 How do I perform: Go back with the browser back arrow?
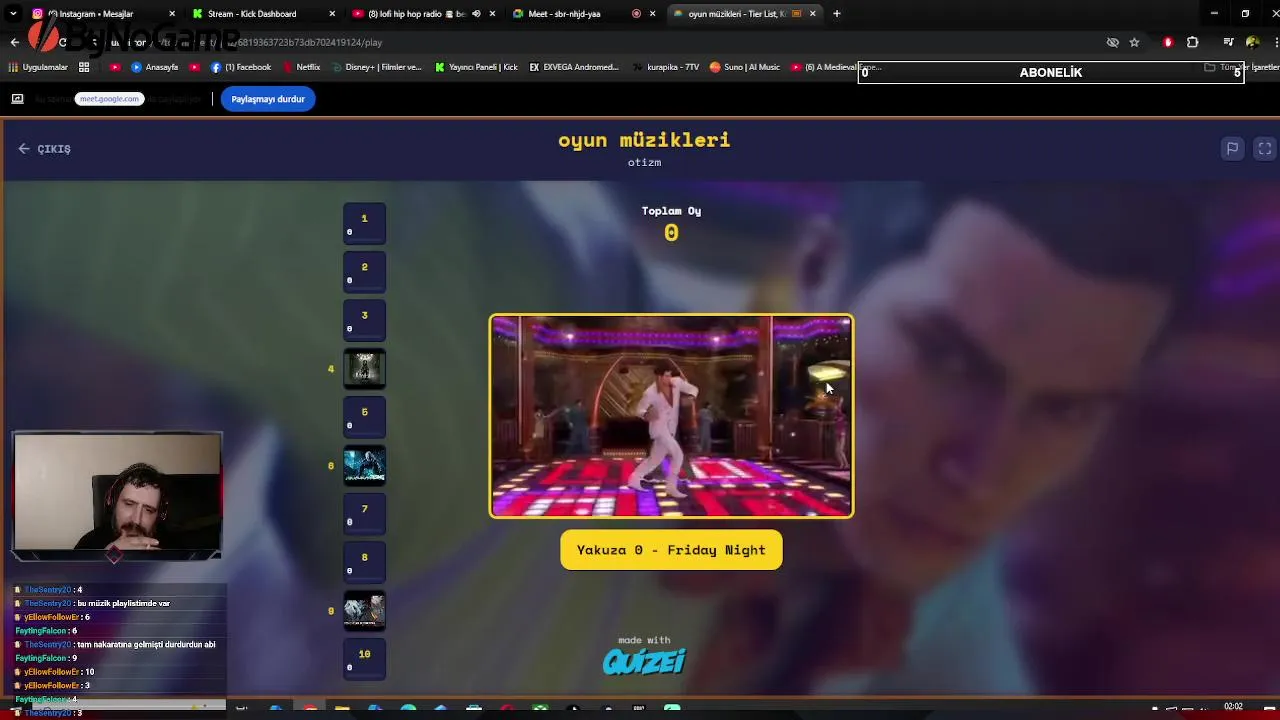[14, 42]
